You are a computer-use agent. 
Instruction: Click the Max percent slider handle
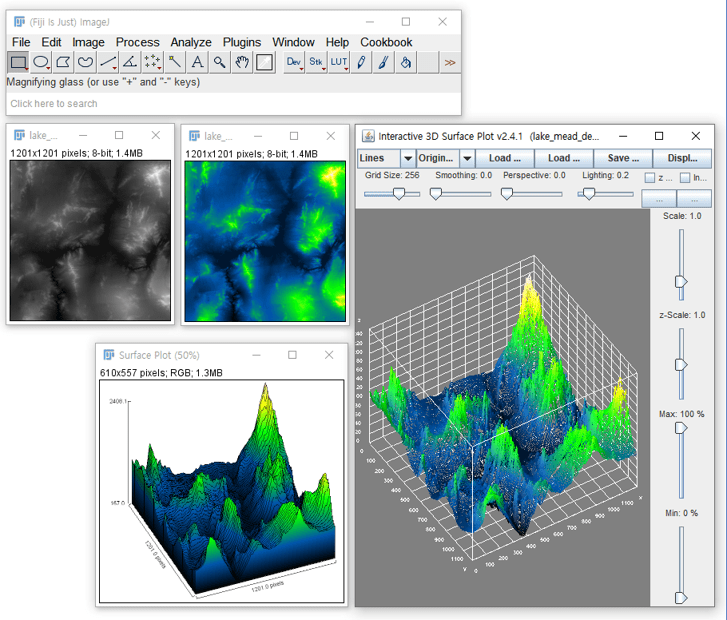click(681, 428)
